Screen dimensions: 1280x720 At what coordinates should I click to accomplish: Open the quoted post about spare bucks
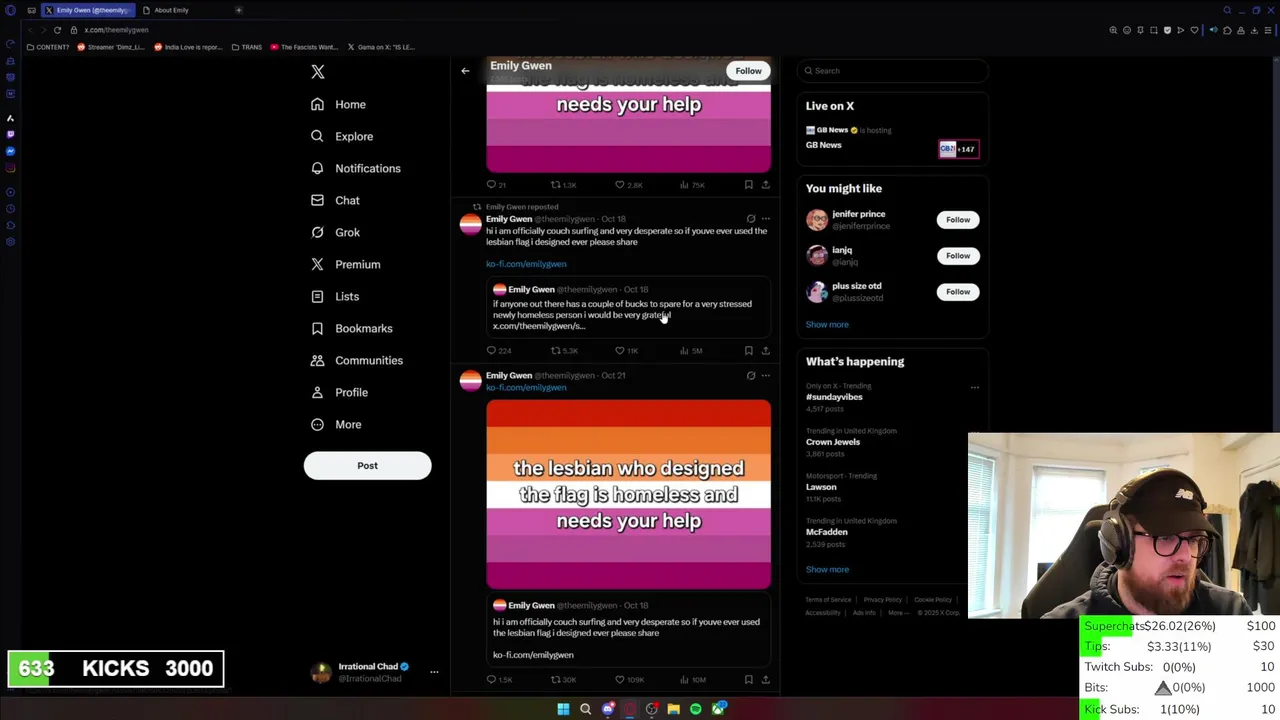point(628,308)
